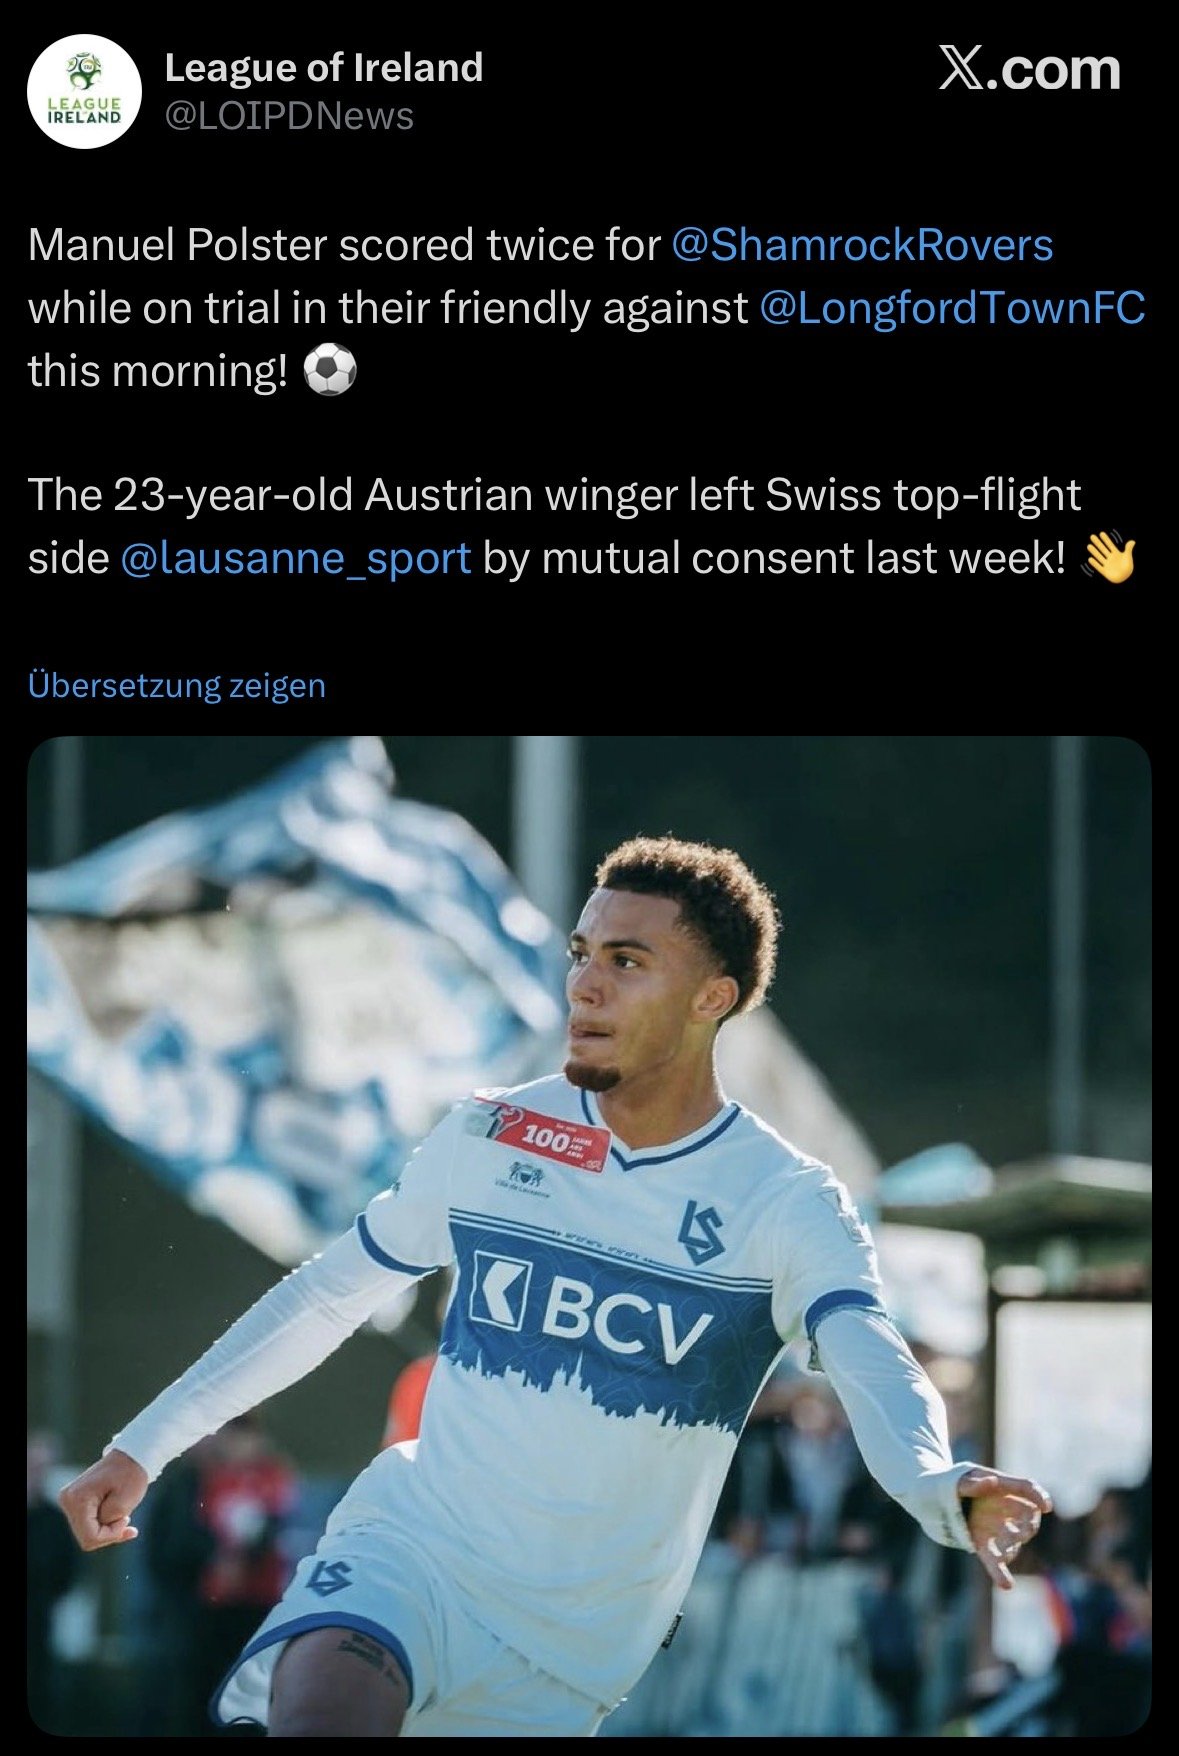The height and width of the screenshot is (1756, 1179).
Task: Click the X.com logo
Action: [1029, 69]
